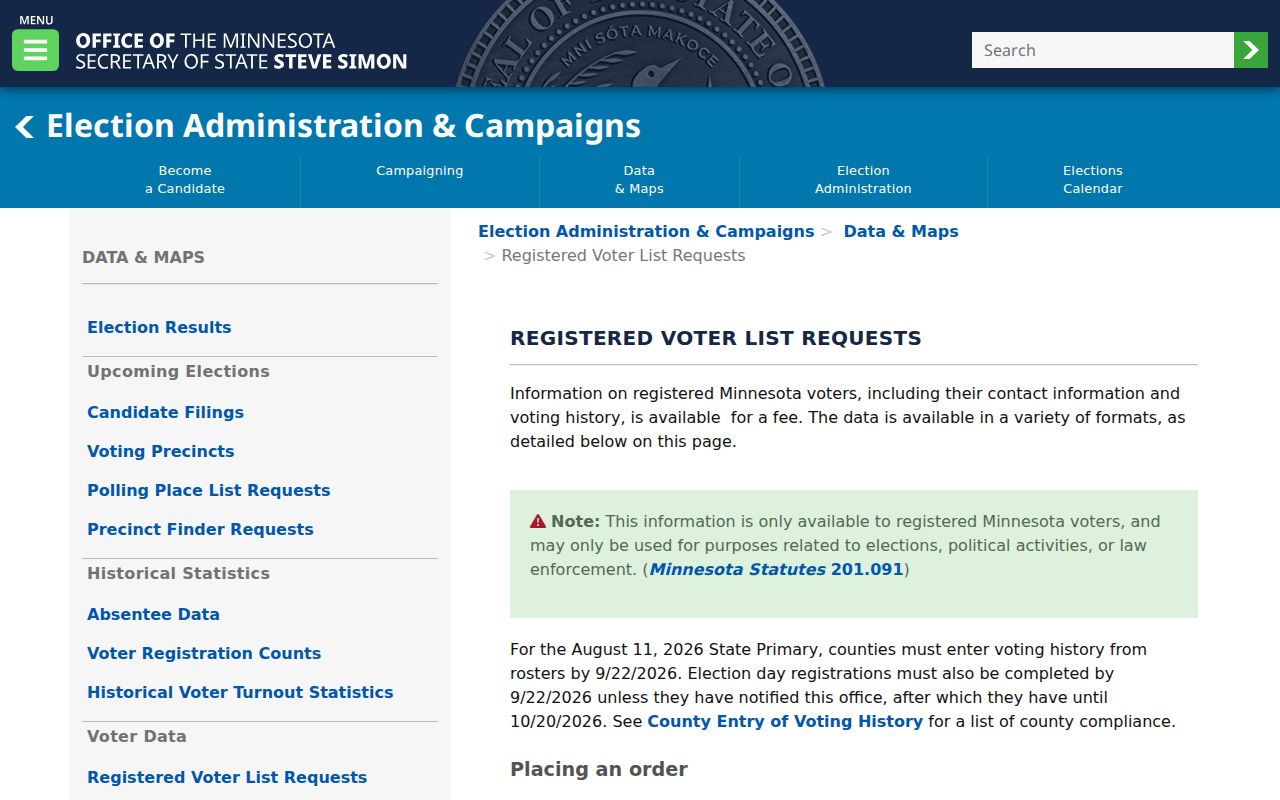The image size is (1280, 800).
Task: Open the Minnesota Statutes 201.091 link
Action: click(x=776, y=569)
